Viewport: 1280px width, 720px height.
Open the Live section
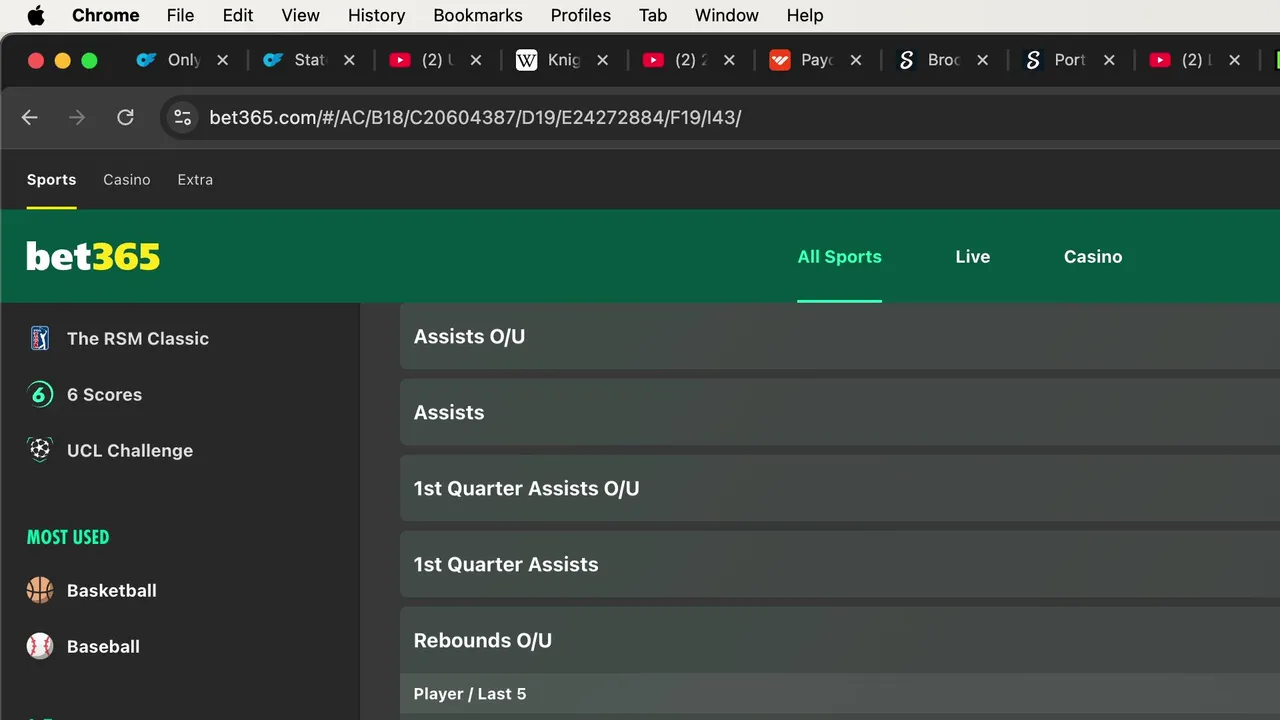point(972,257)
